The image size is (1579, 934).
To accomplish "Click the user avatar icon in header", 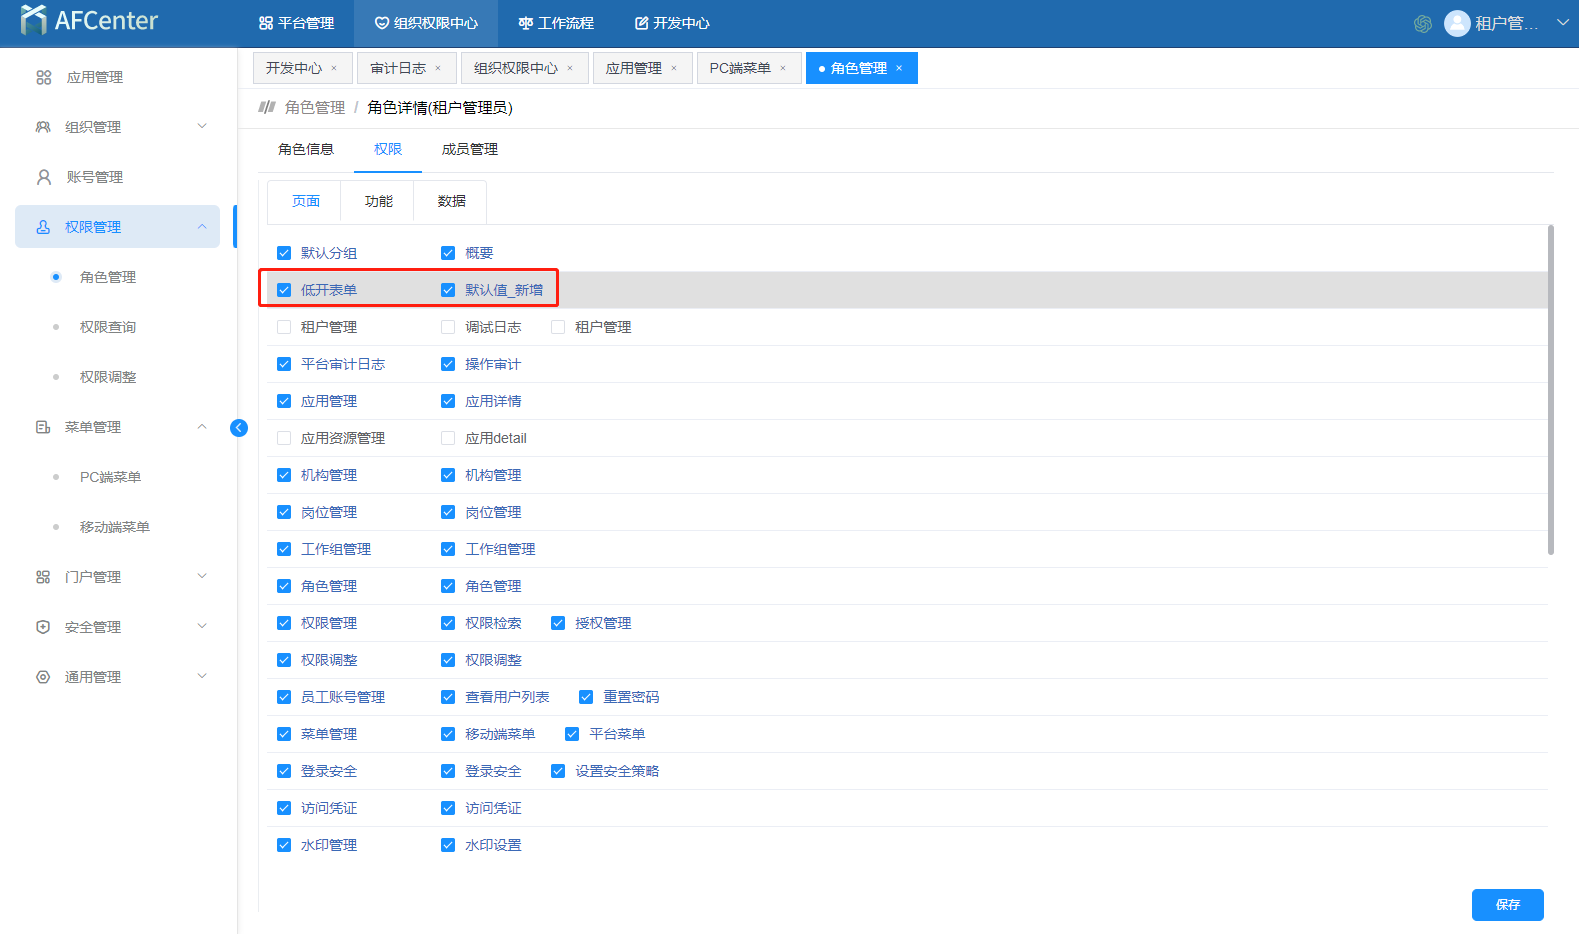I will click(1457, 23).
